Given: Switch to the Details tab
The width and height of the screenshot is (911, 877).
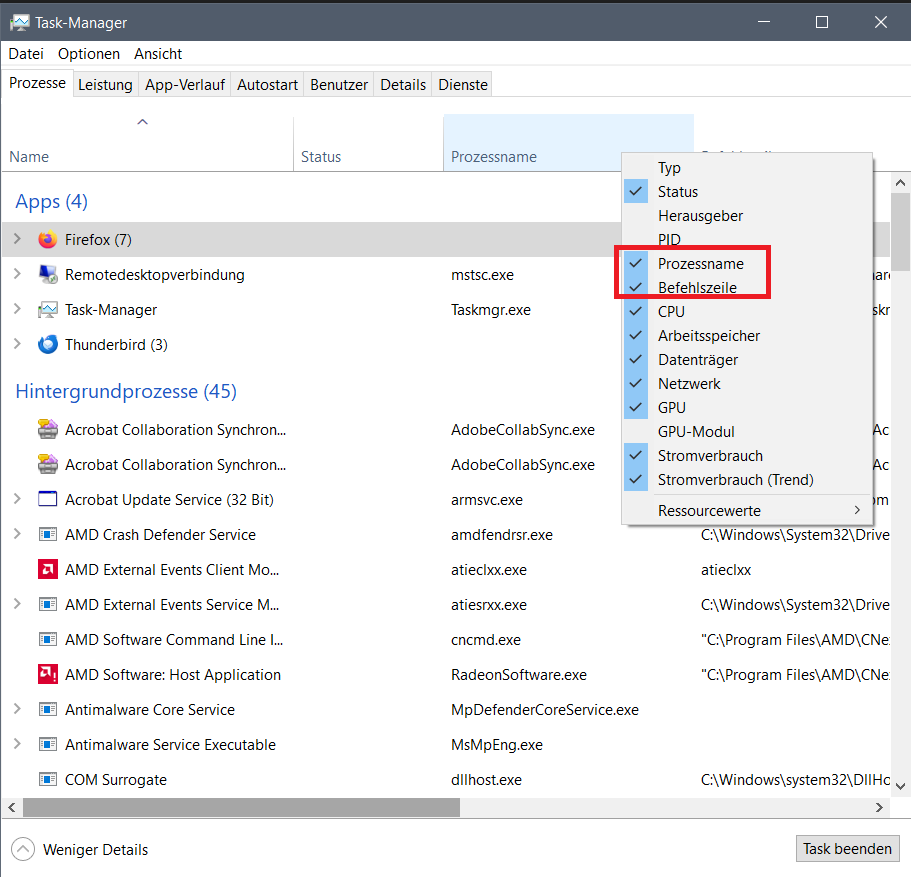Looking at the screenshot, I should tap(403, 84).
